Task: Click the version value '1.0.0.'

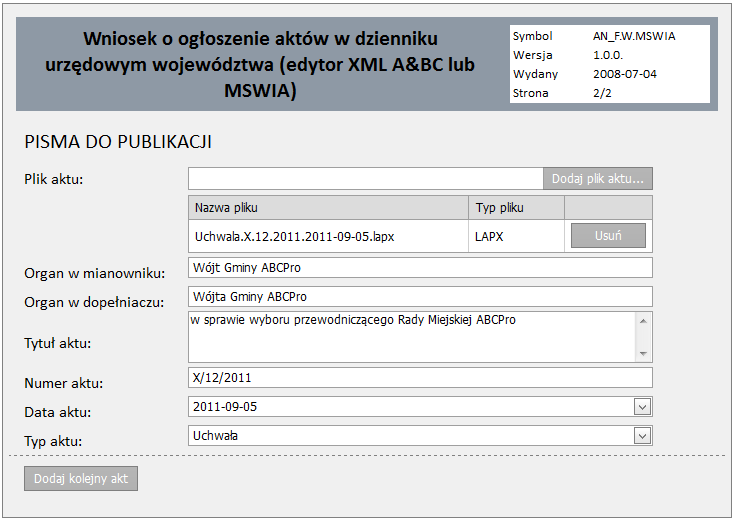Action: [x=608, y=55]
